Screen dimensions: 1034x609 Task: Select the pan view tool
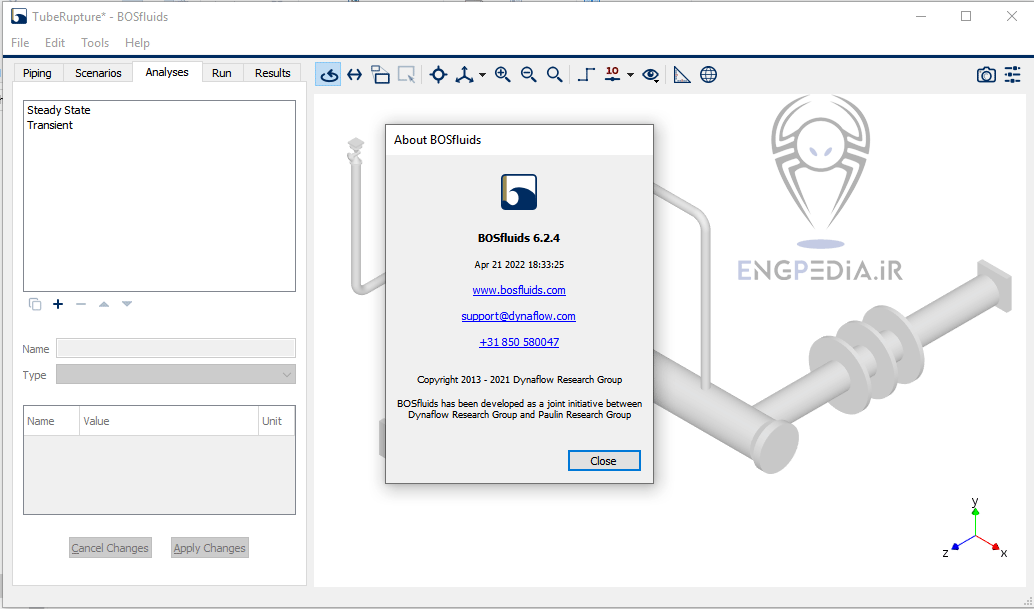coord(354,75)
